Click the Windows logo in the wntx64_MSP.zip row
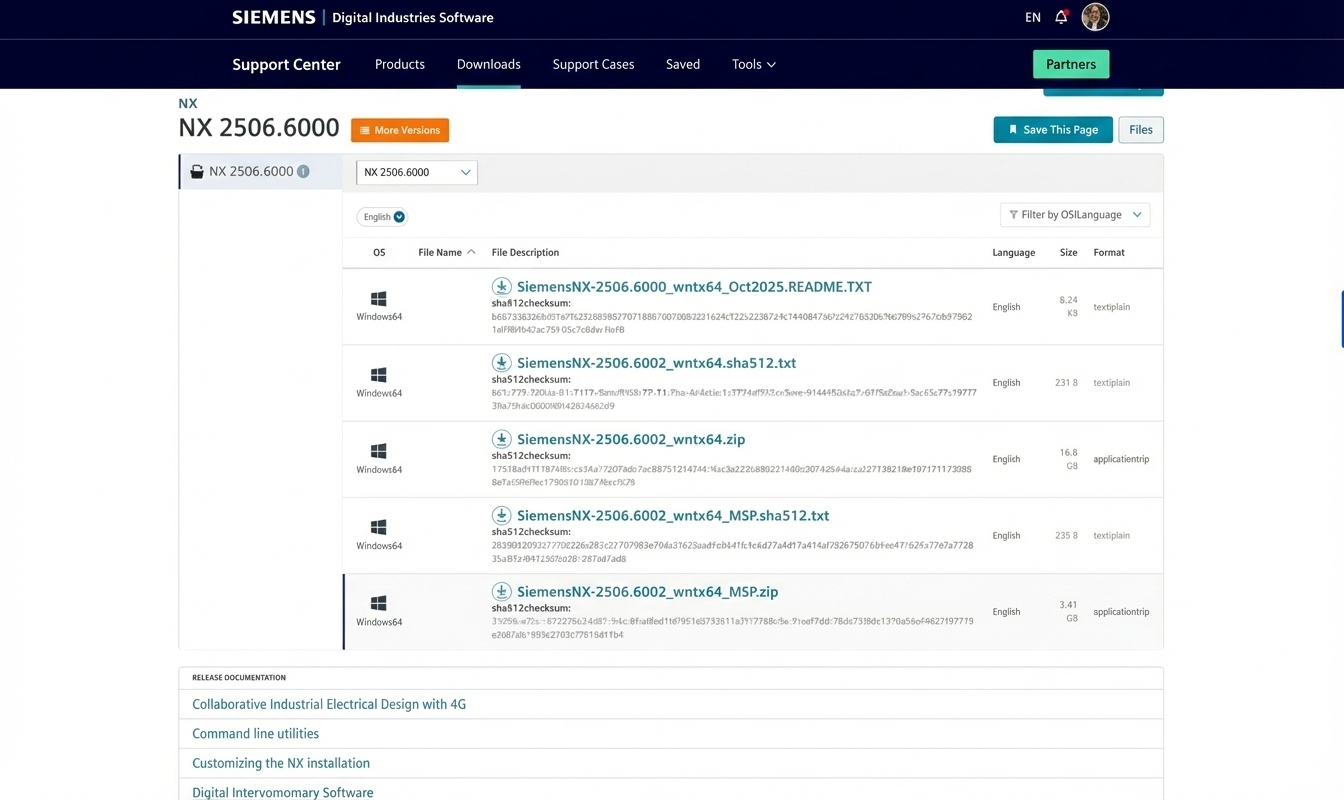Screen dimensions: 1344x800 pyautogui.click(x=379, y=603)
